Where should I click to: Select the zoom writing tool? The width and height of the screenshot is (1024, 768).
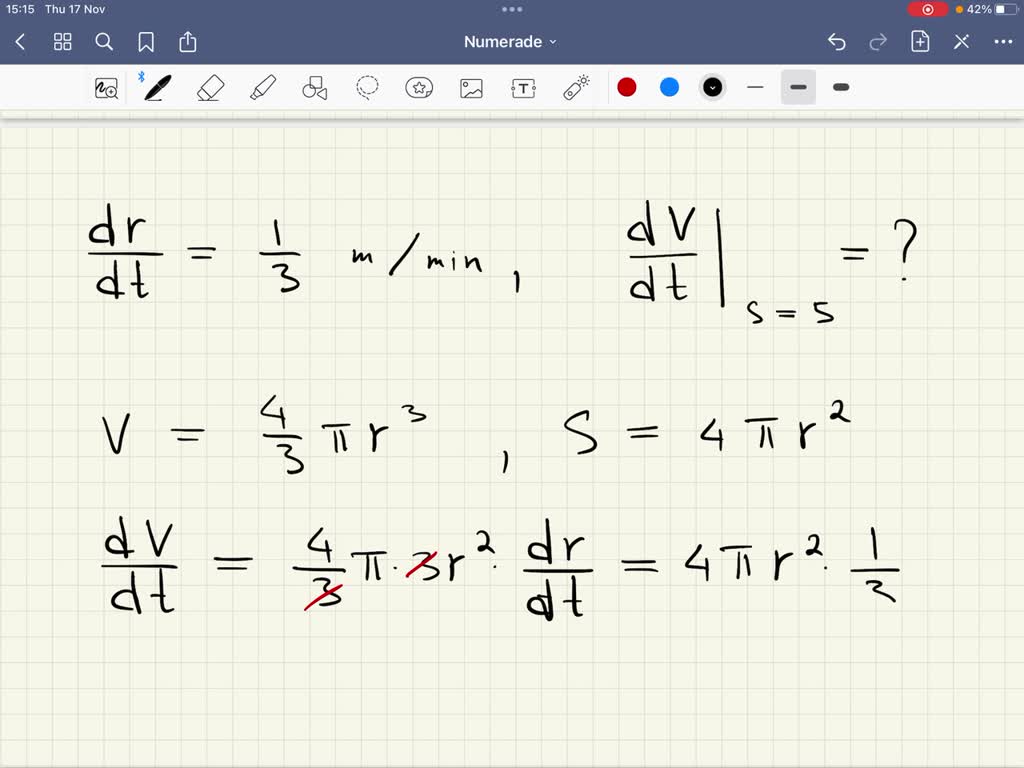pyautogui.click(x=107, y=87)
